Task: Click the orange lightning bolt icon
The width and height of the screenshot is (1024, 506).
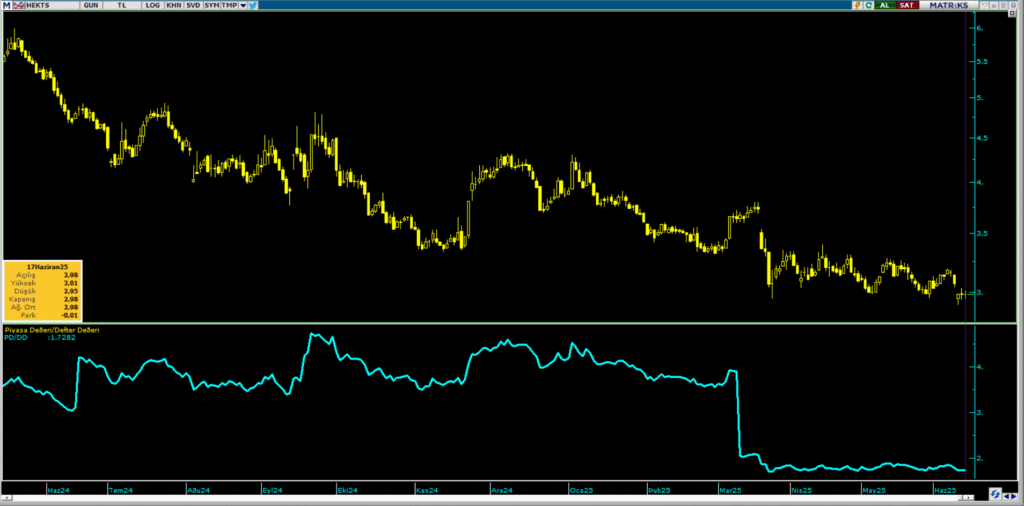Action: pos(857,5)
